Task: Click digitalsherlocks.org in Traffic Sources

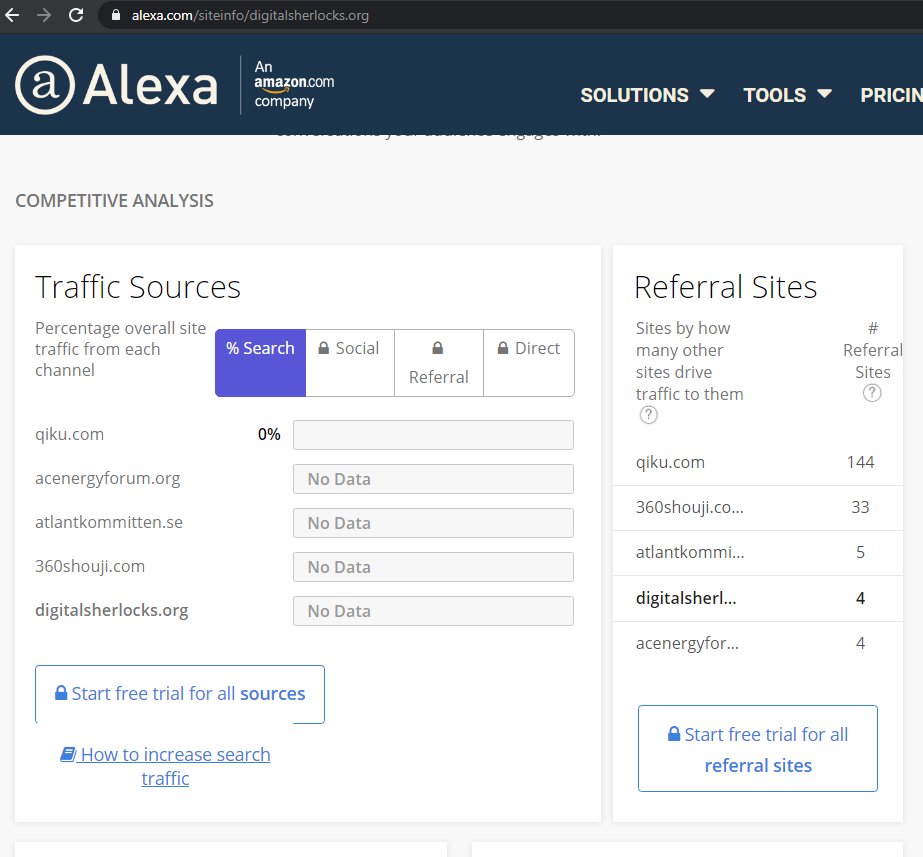Action: tap(112, 610)
